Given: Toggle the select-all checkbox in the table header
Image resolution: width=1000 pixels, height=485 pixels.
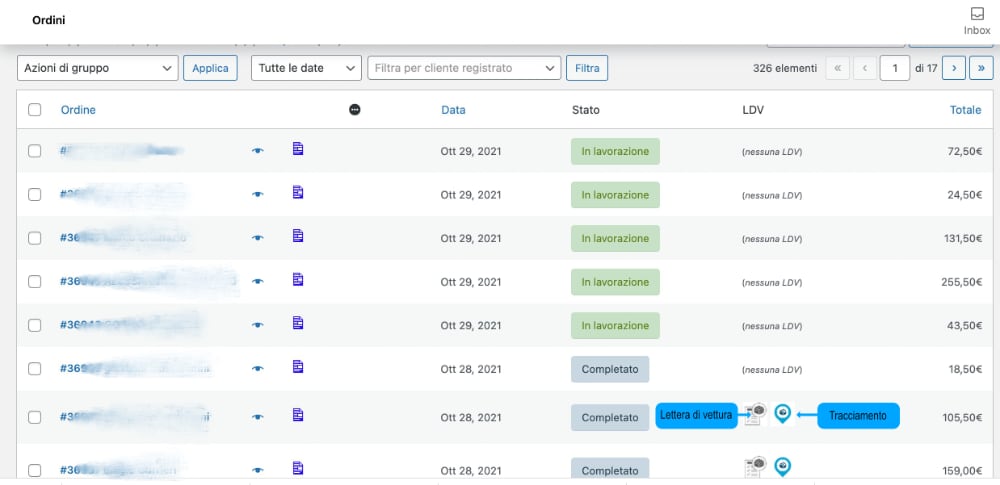Looking at the screenshot, I should (x=35, y=110).
